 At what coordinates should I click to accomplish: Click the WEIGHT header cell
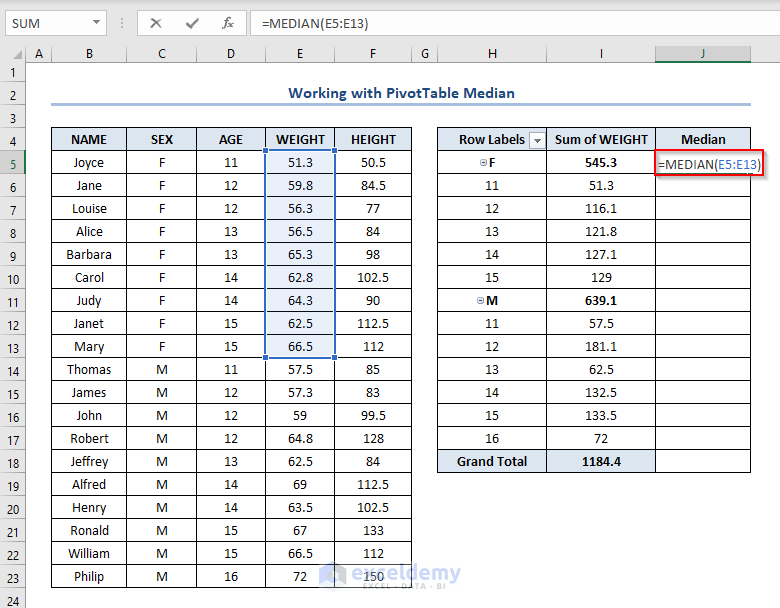[300, 139]
